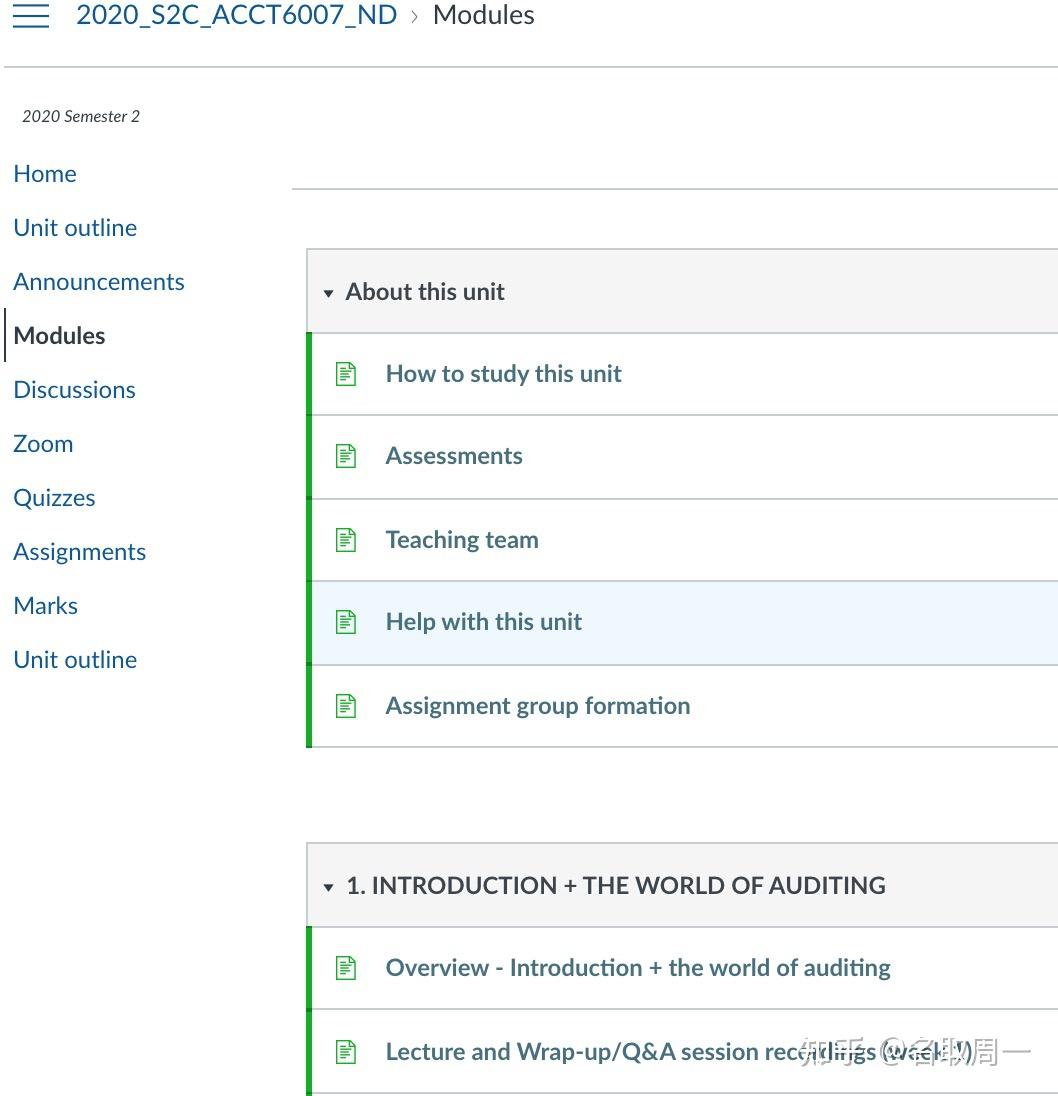Click the About this unit module title
Viewport: 1058px width, 1096px height.
425,292
